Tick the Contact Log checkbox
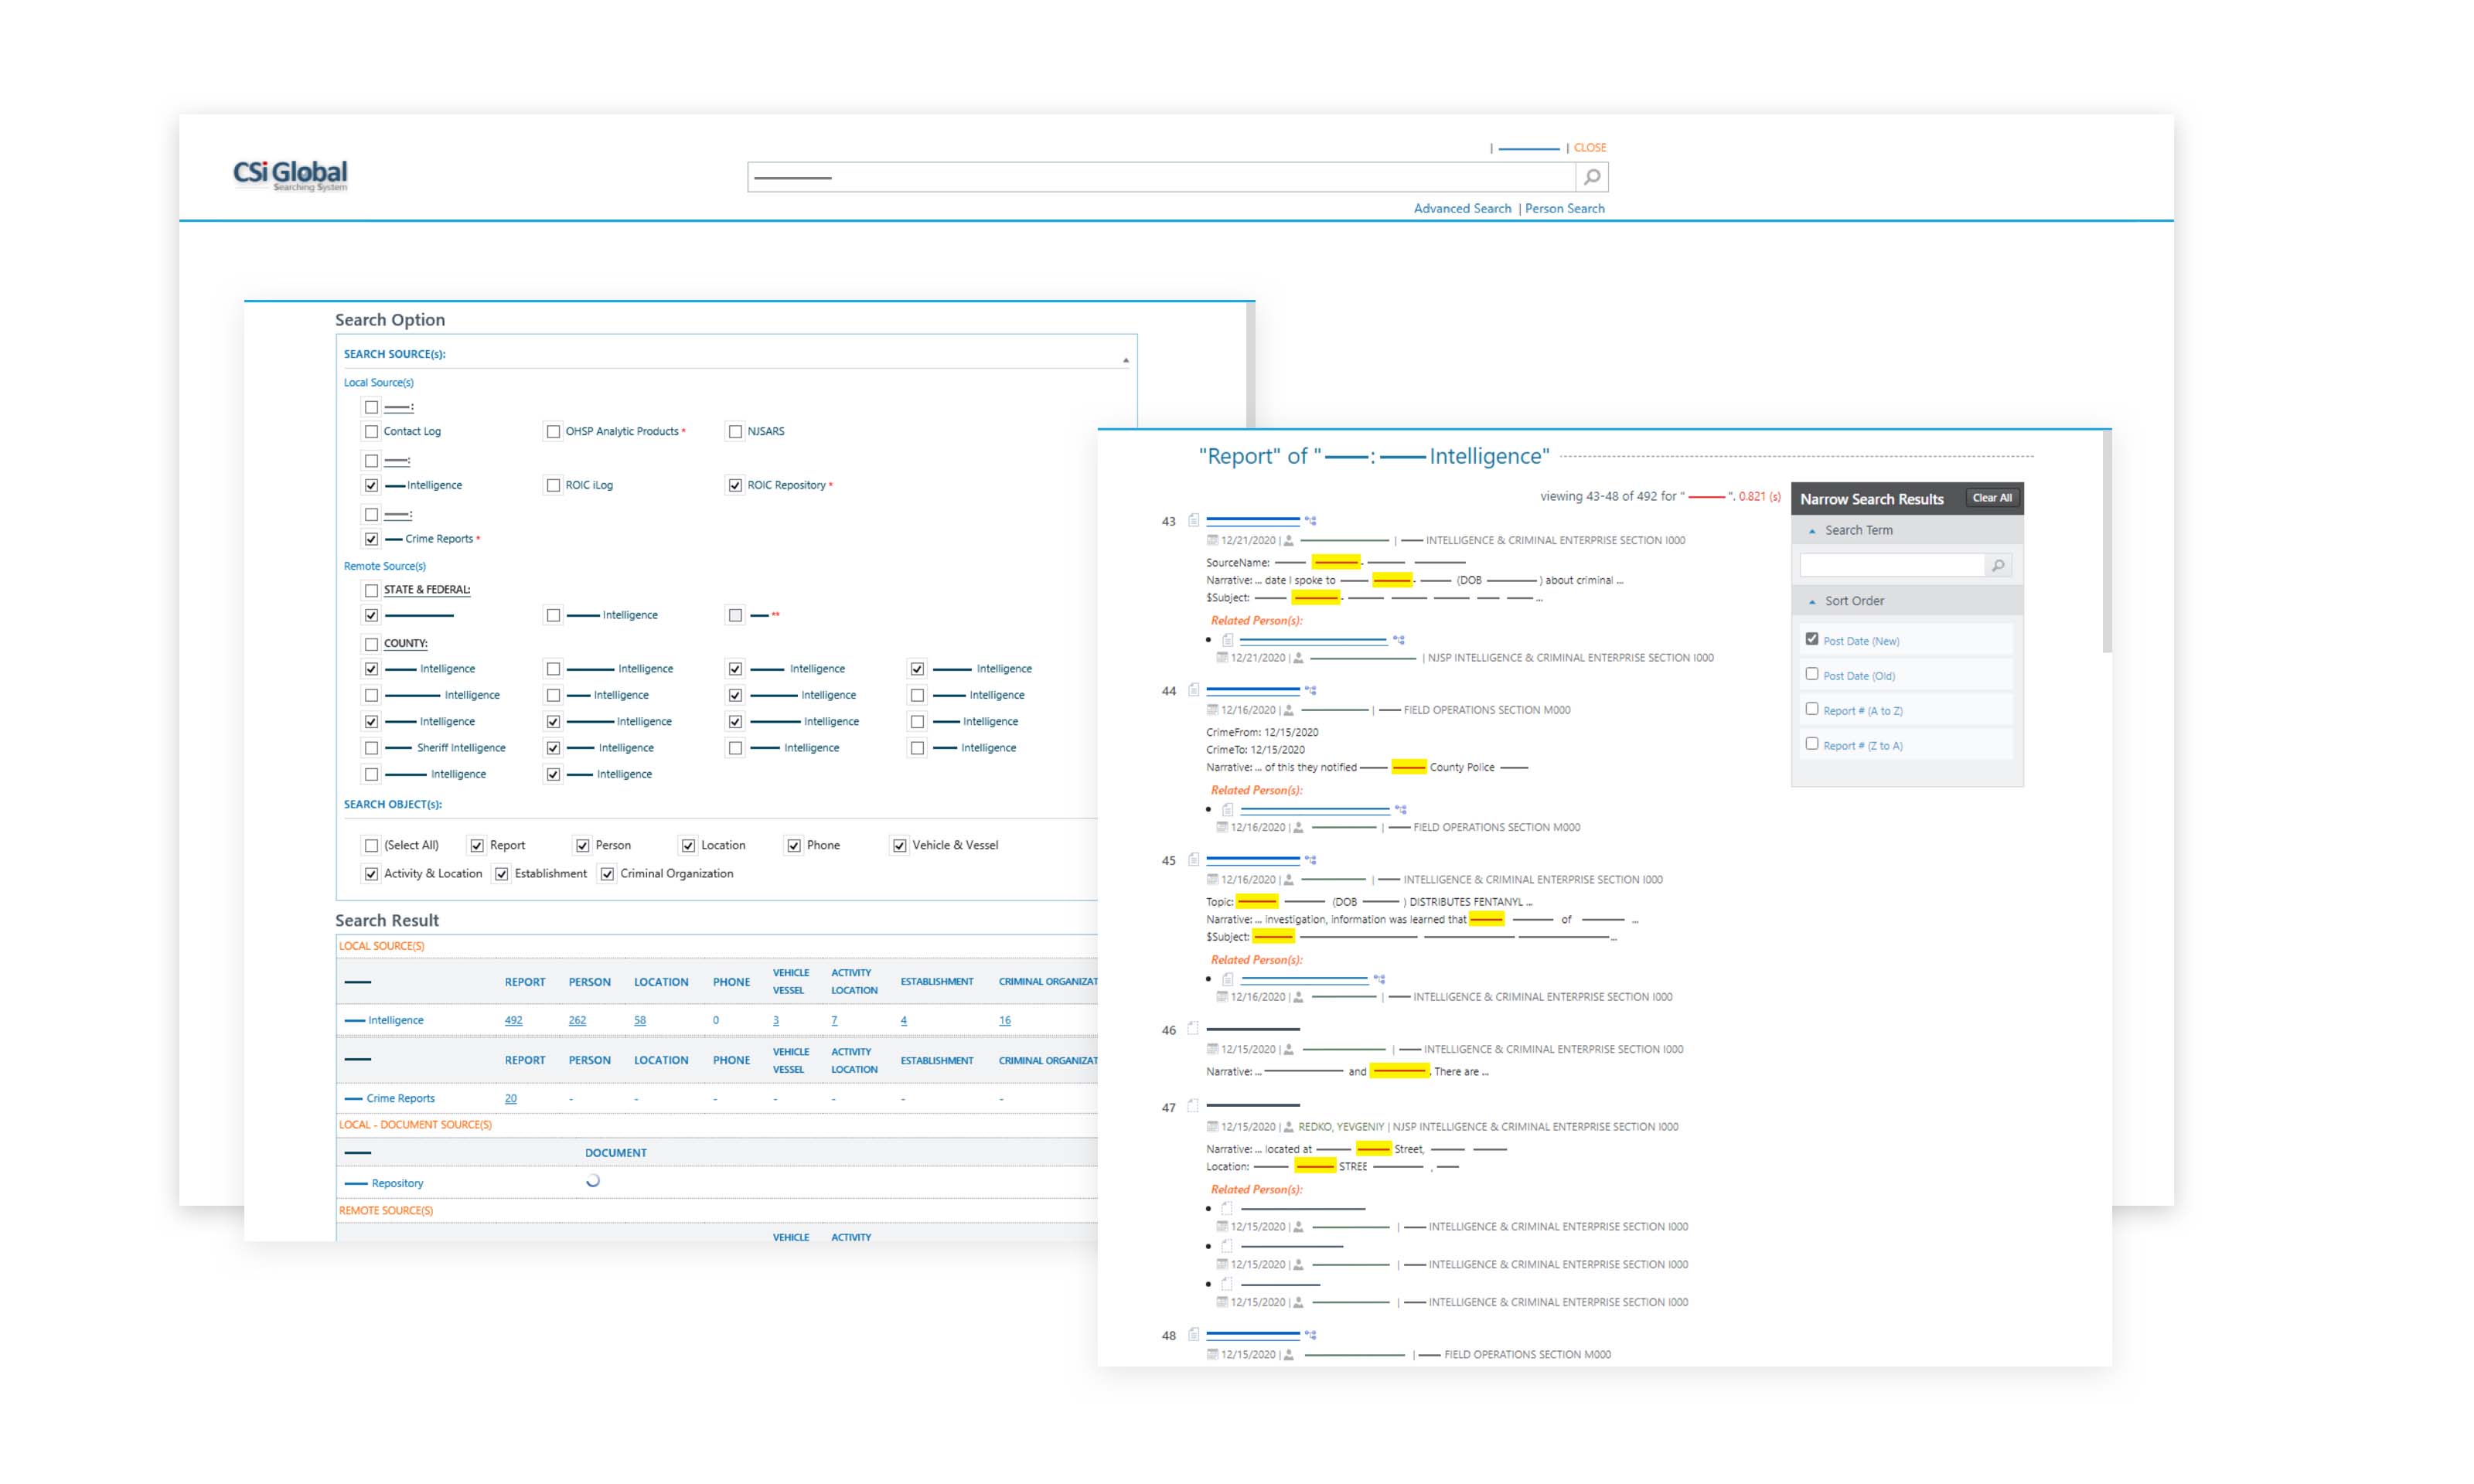This screenshot has height=1484, width=2474. coord(372,432)
